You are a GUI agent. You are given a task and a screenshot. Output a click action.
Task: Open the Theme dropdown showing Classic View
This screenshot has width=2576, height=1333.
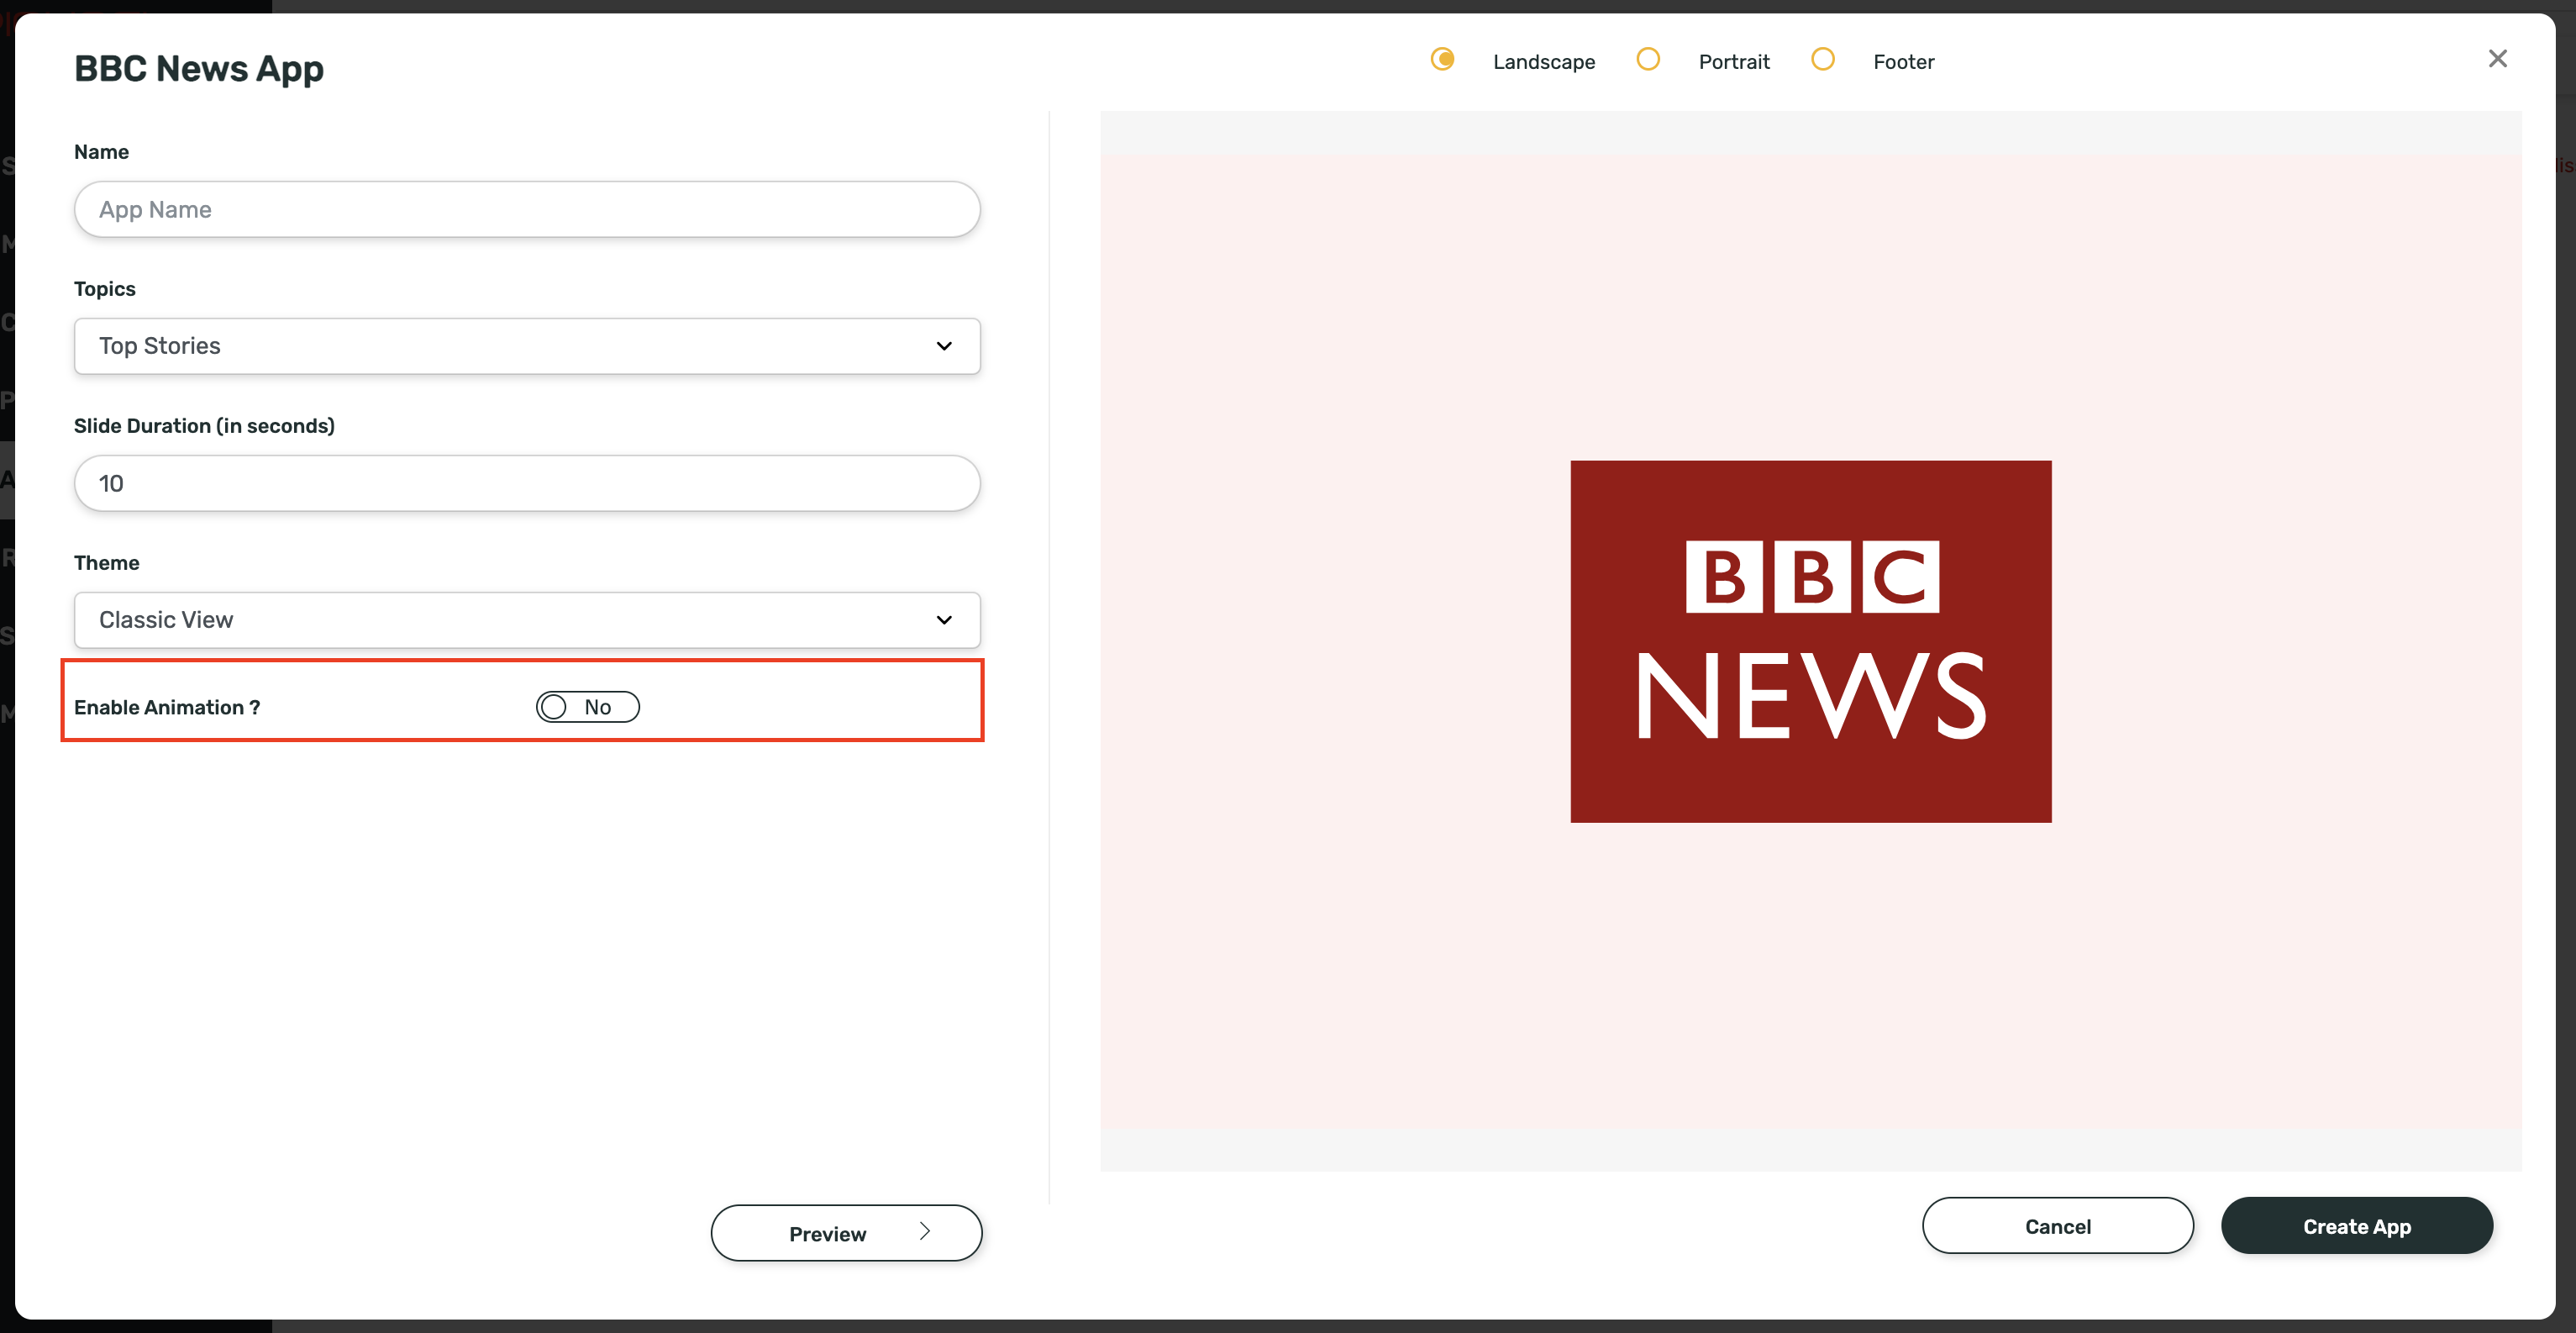pyautogui.click(x=527, y=620)
